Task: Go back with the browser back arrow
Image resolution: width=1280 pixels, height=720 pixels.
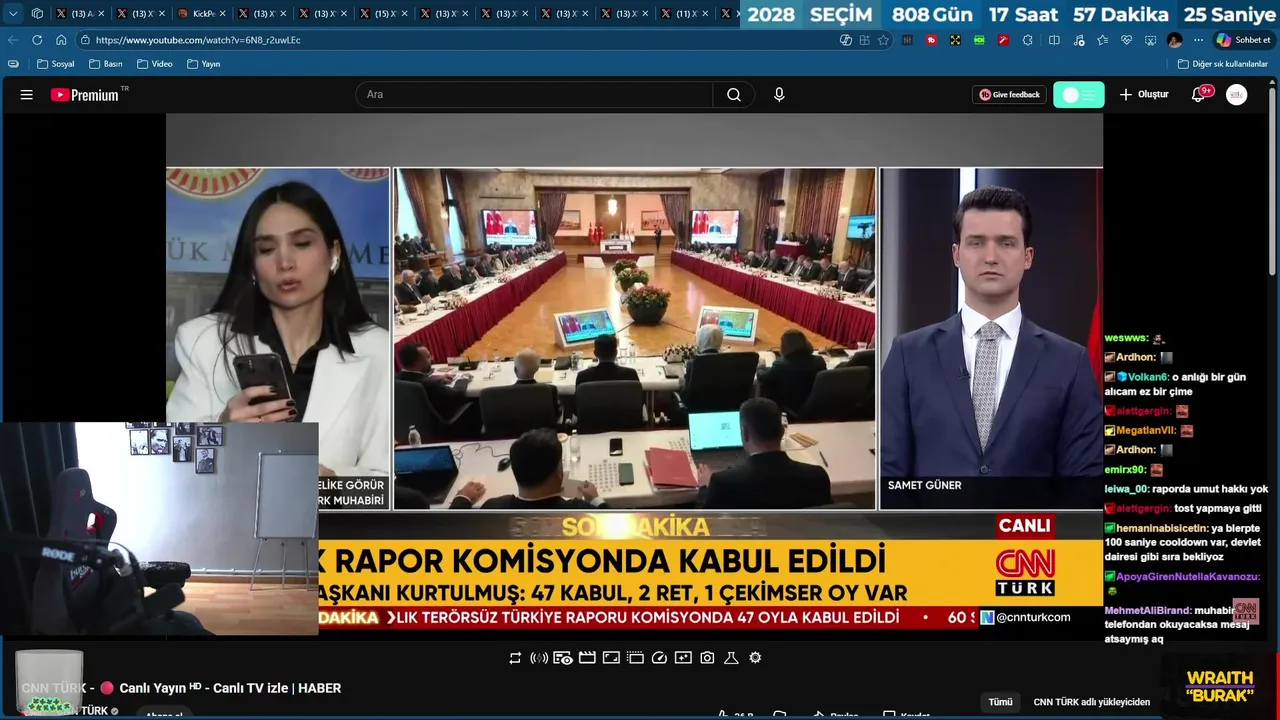Action: click(13, 40)
